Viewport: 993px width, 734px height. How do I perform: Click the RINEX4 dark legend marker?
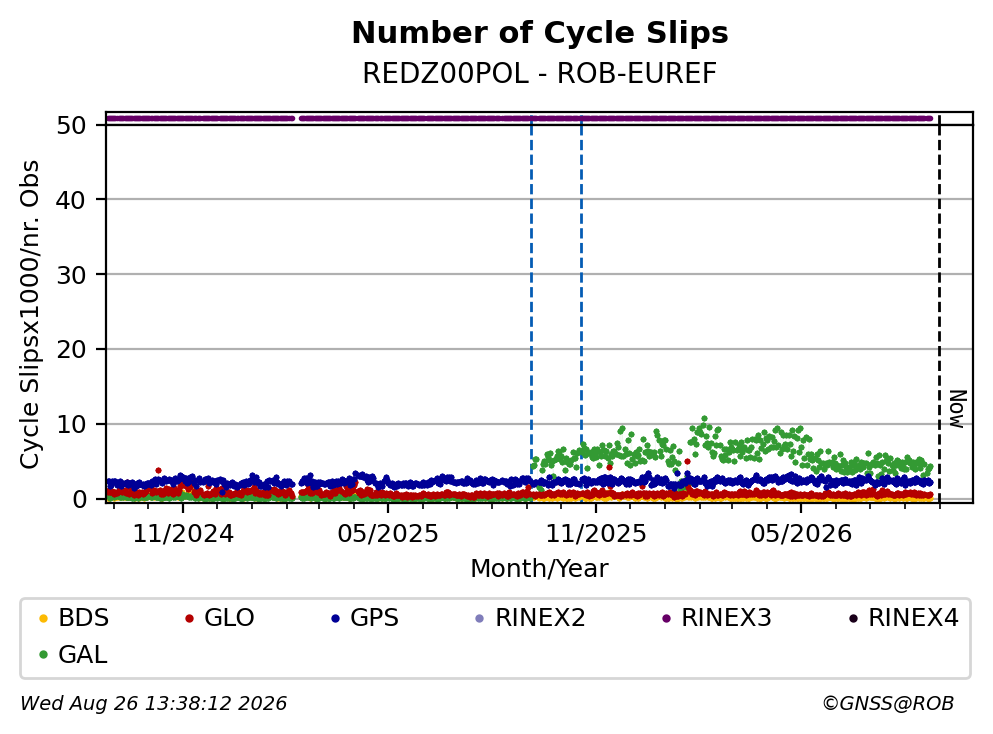click(x=853, y=618)
